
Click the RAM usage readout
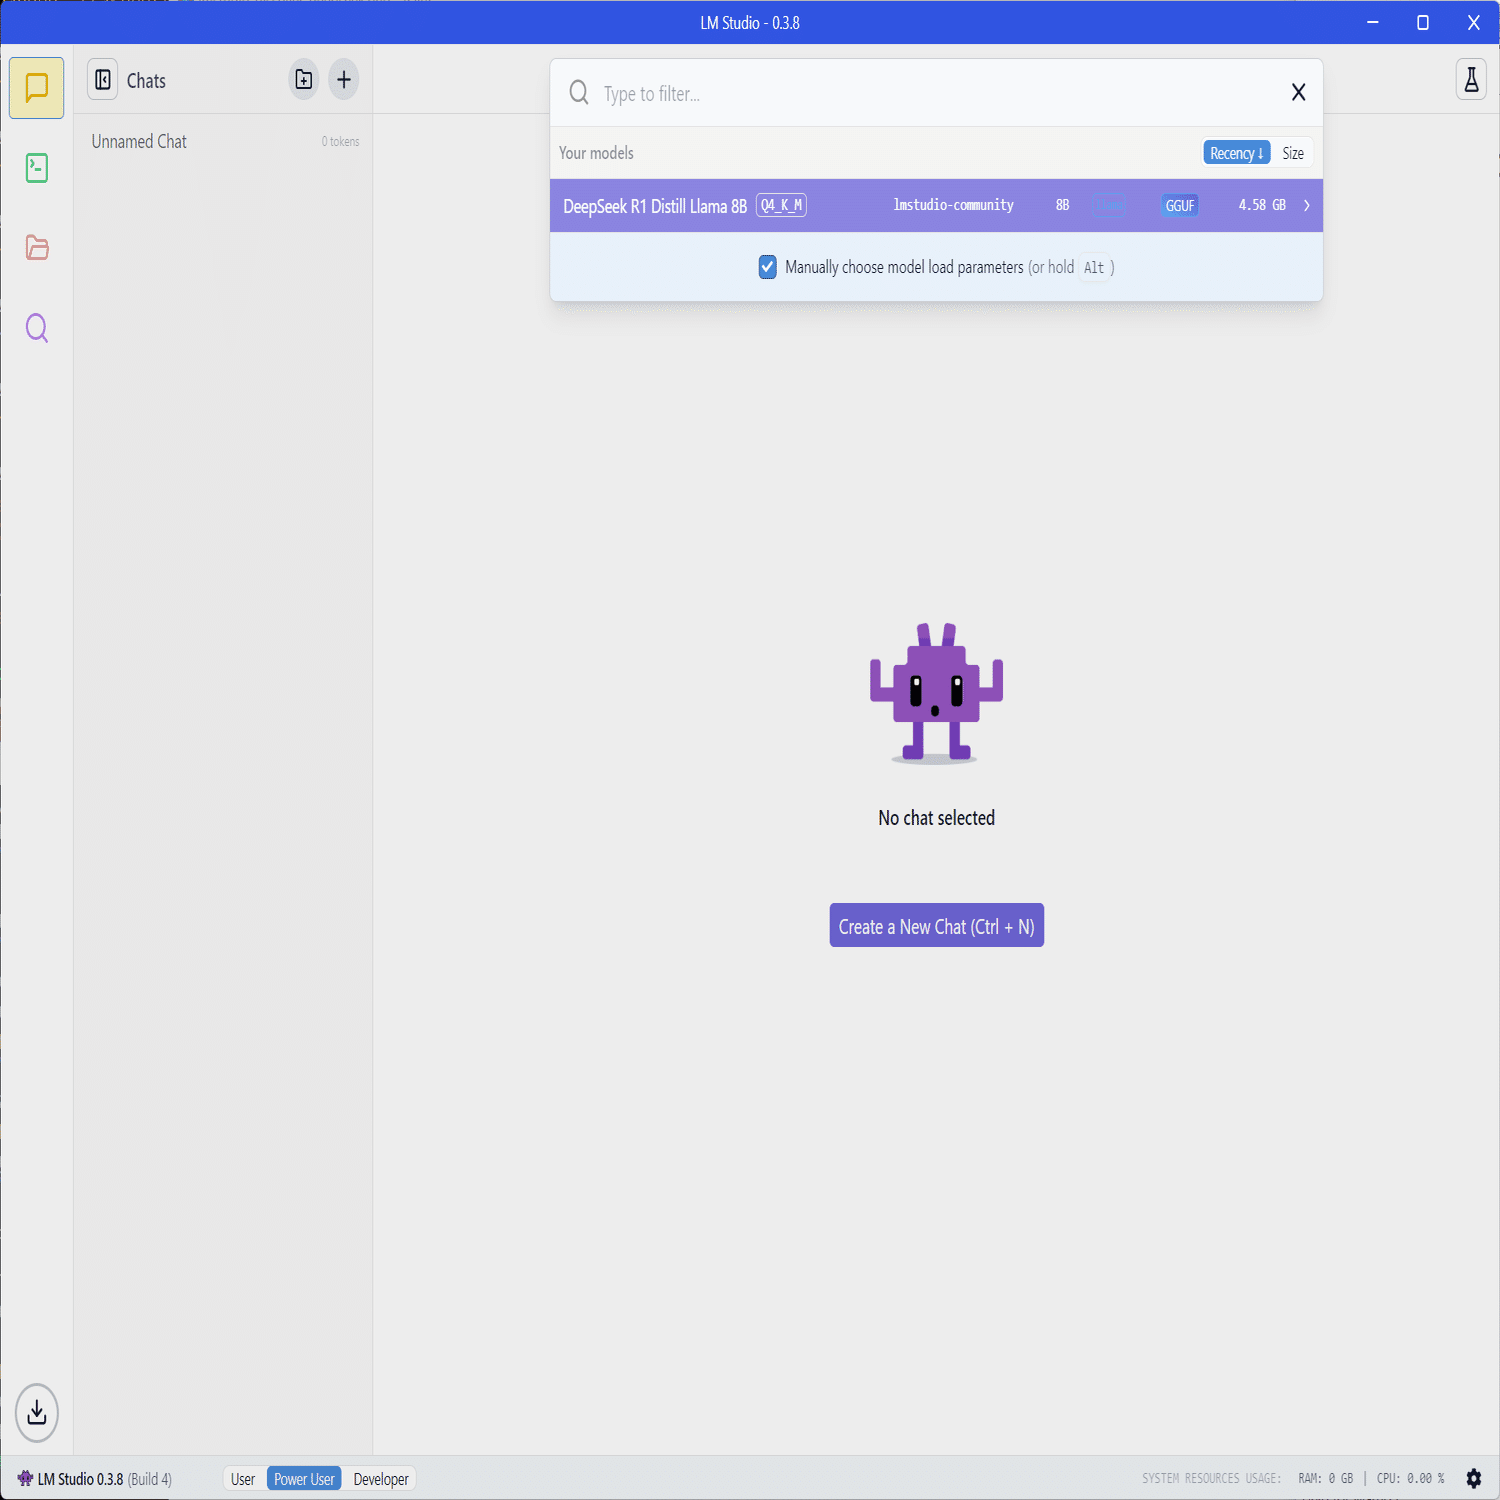1325,1478
